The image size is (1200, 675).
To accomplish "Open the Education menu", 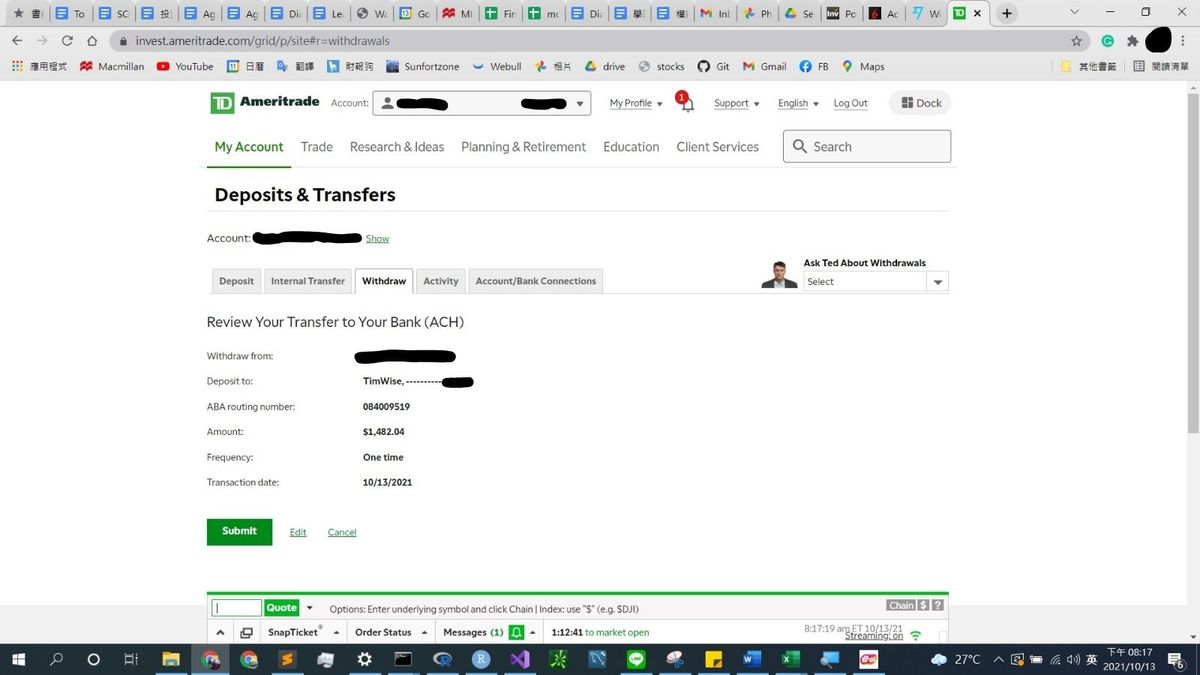I will pyautogui.click(x=631, y=146).
